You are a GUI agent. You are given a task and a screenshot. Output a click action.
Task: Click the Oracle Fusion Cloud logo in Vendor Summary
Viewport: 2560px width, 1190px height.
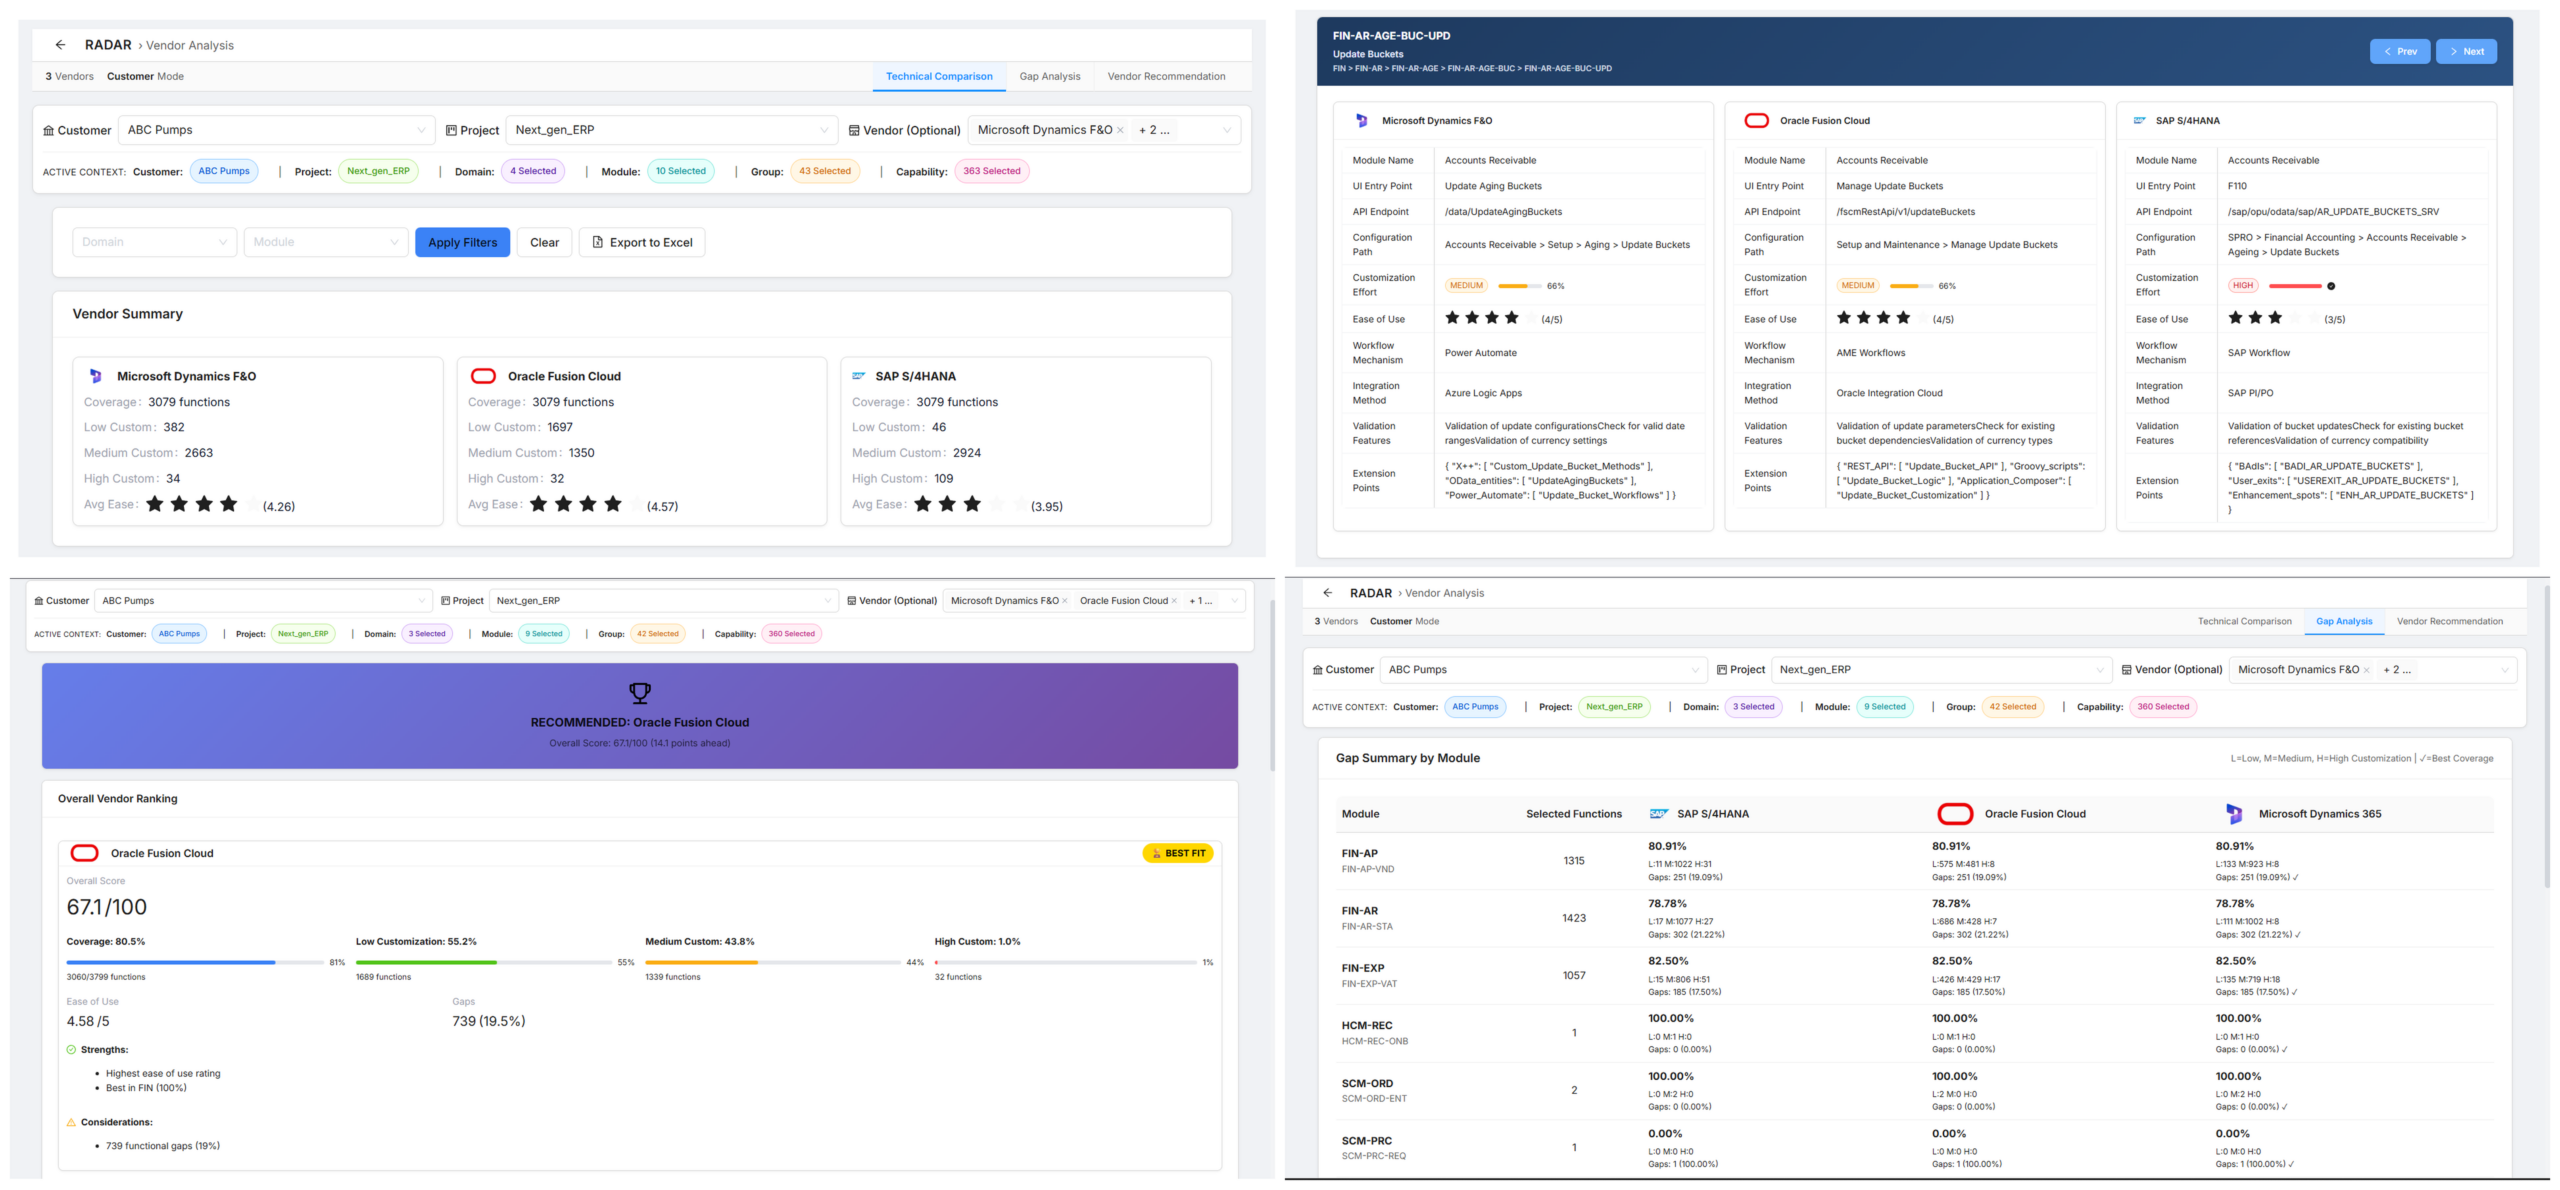(483, 376)
